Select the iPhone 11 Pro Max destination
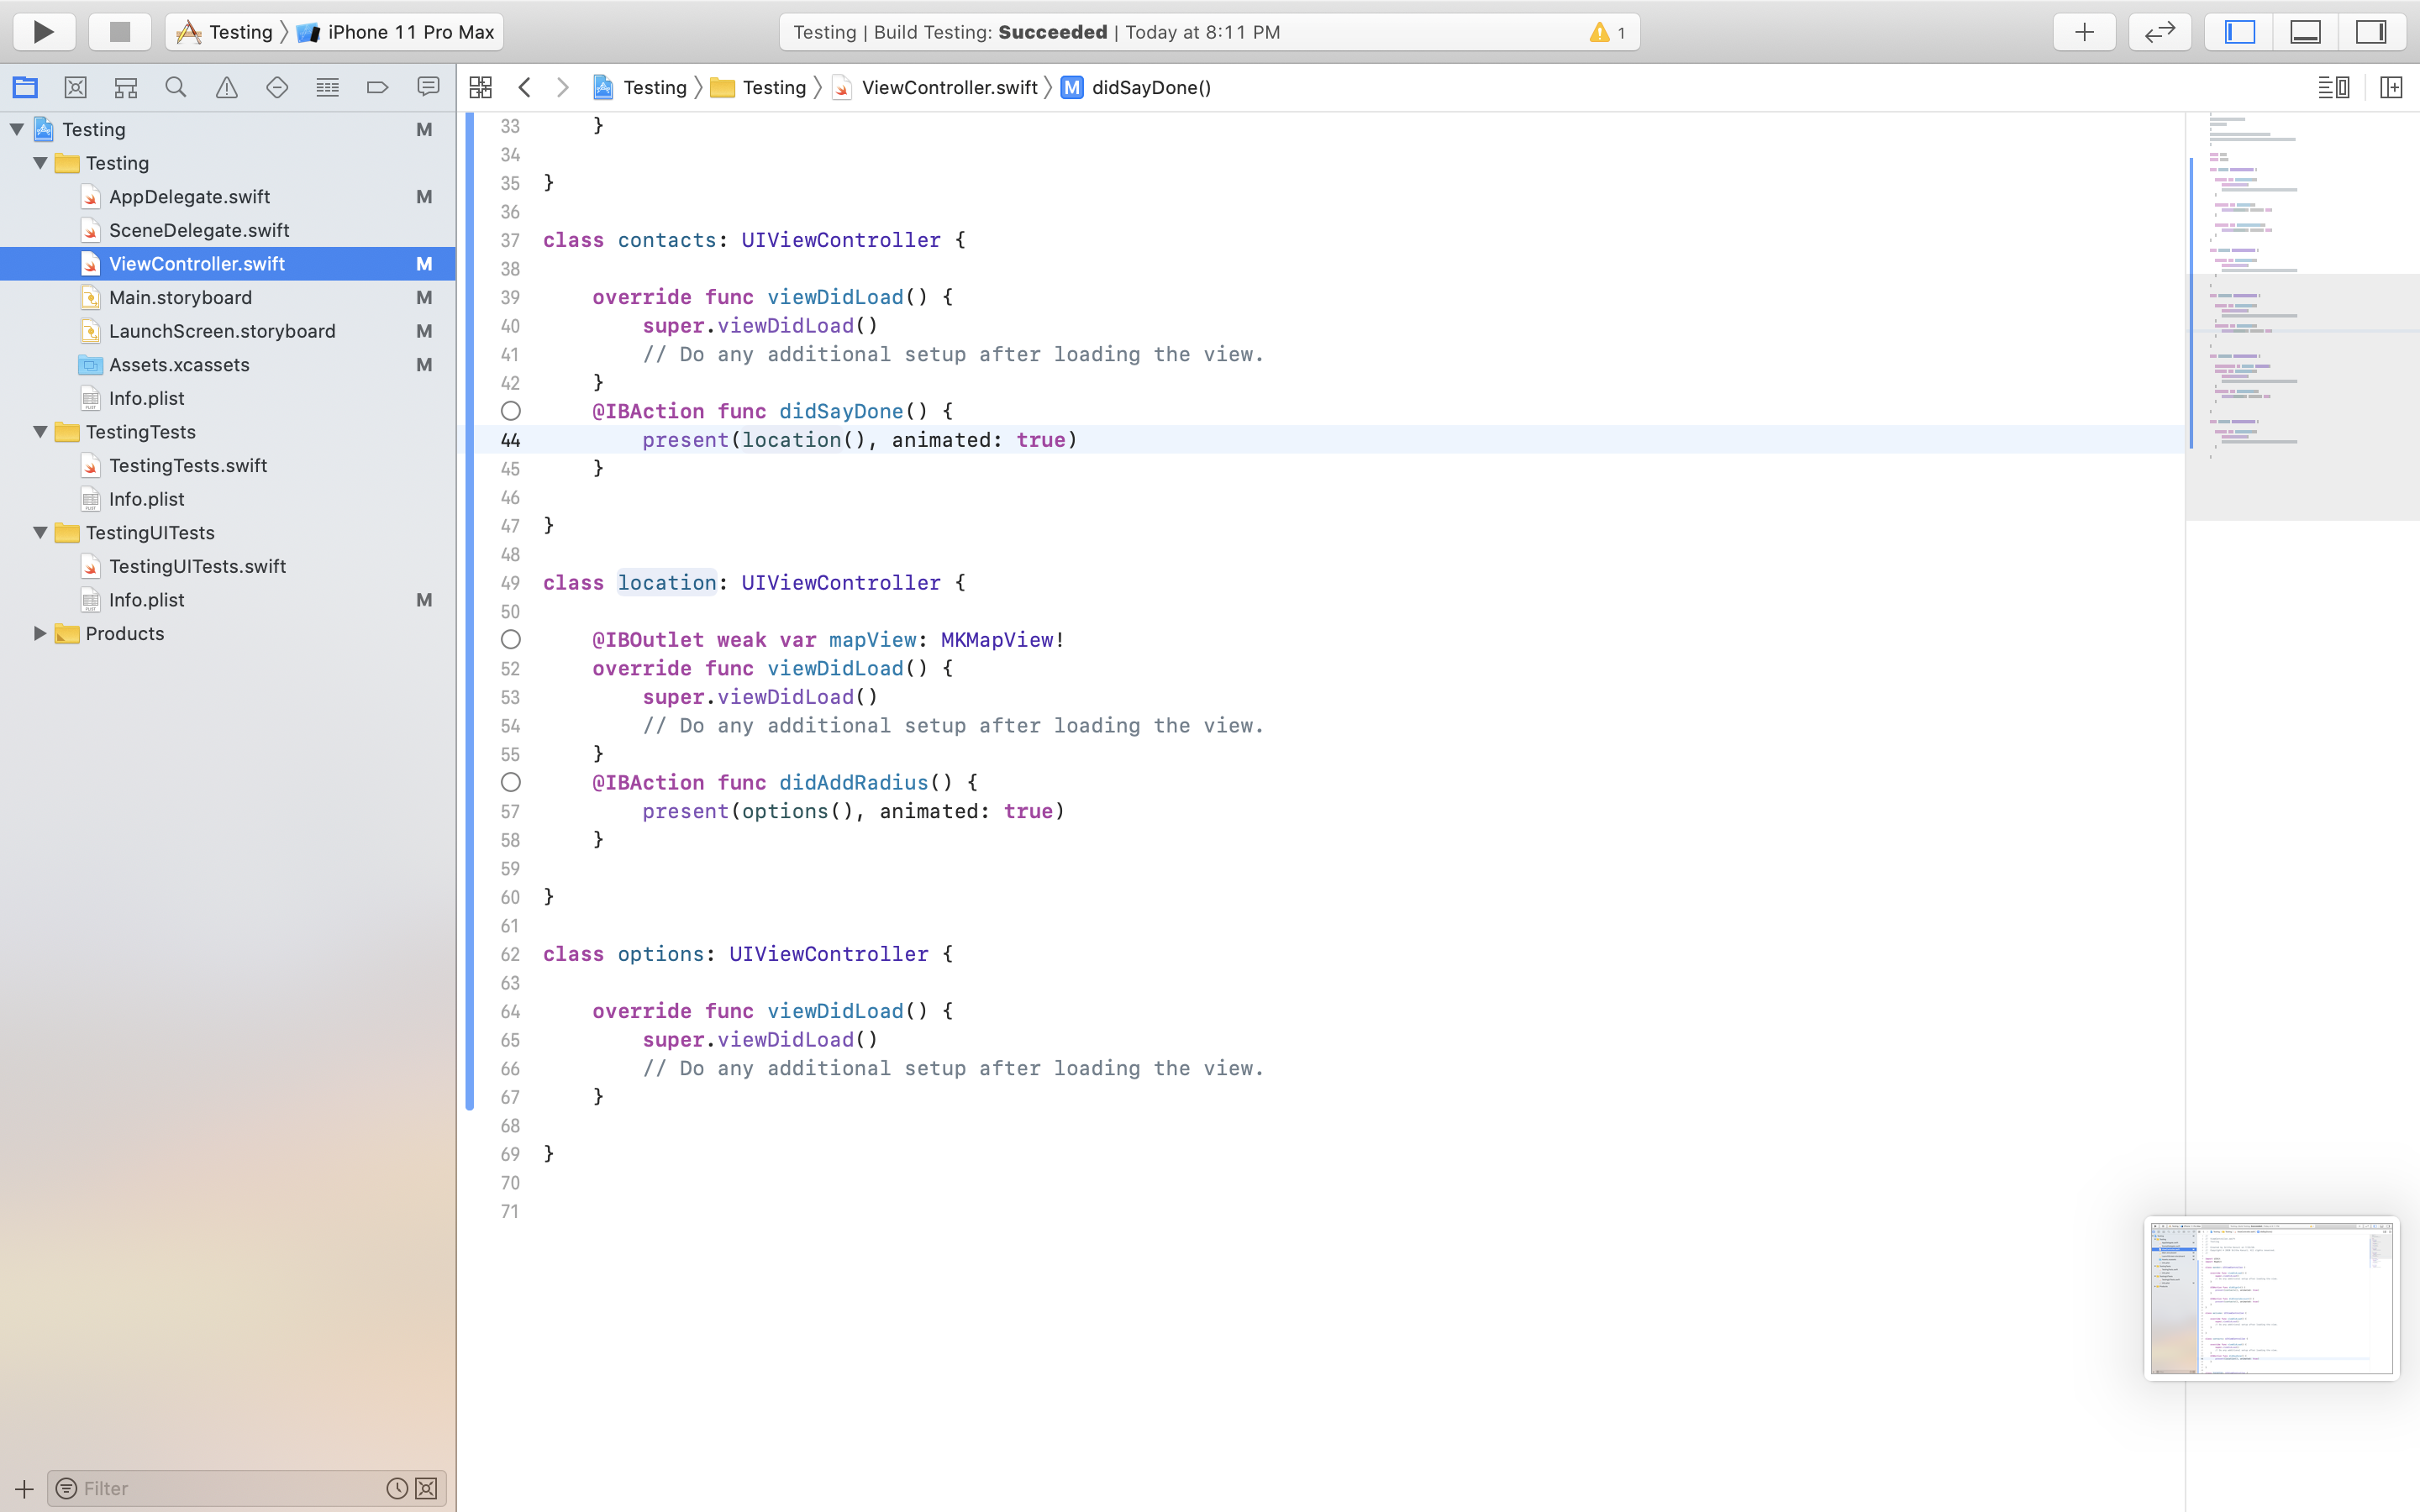The height and width of the screenshot is (1512, 2420). (x=410, y=32)
